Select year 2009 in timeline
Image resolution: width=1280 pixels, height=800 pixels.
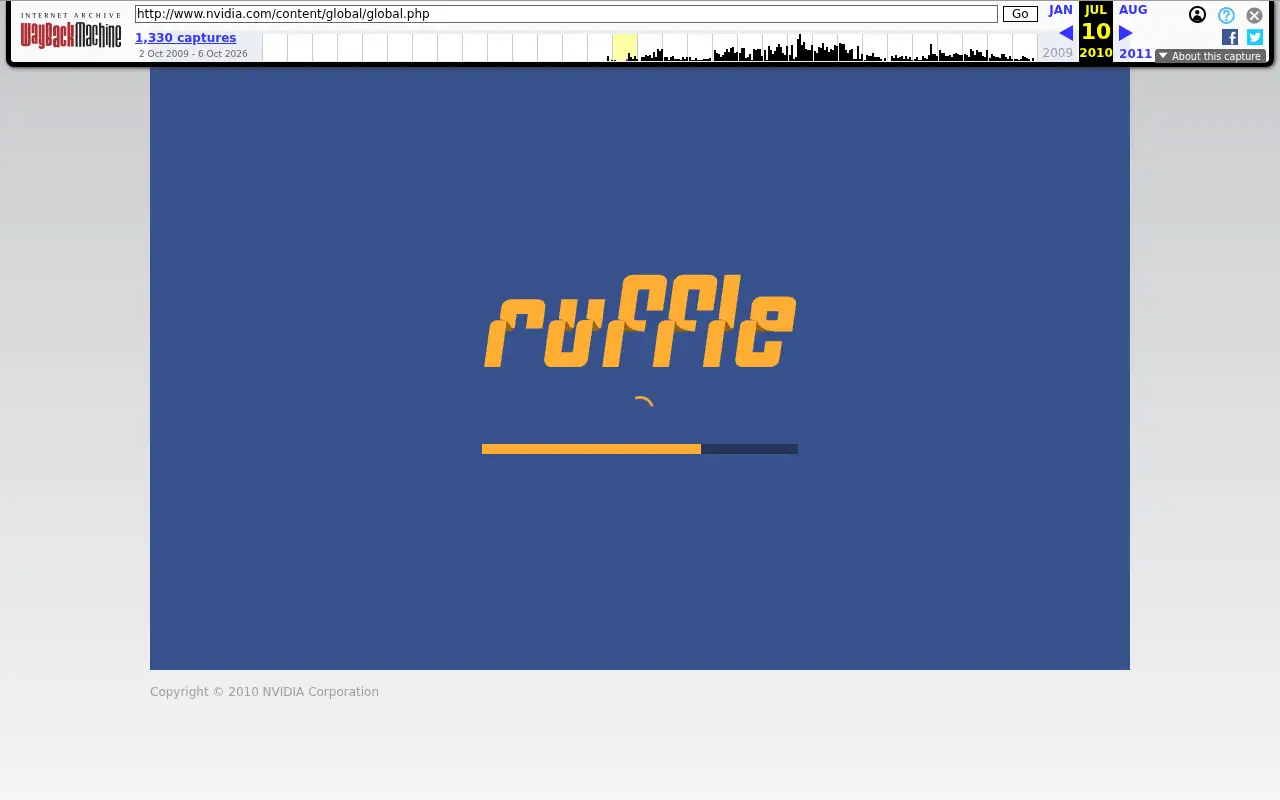tap(1057, 53)
